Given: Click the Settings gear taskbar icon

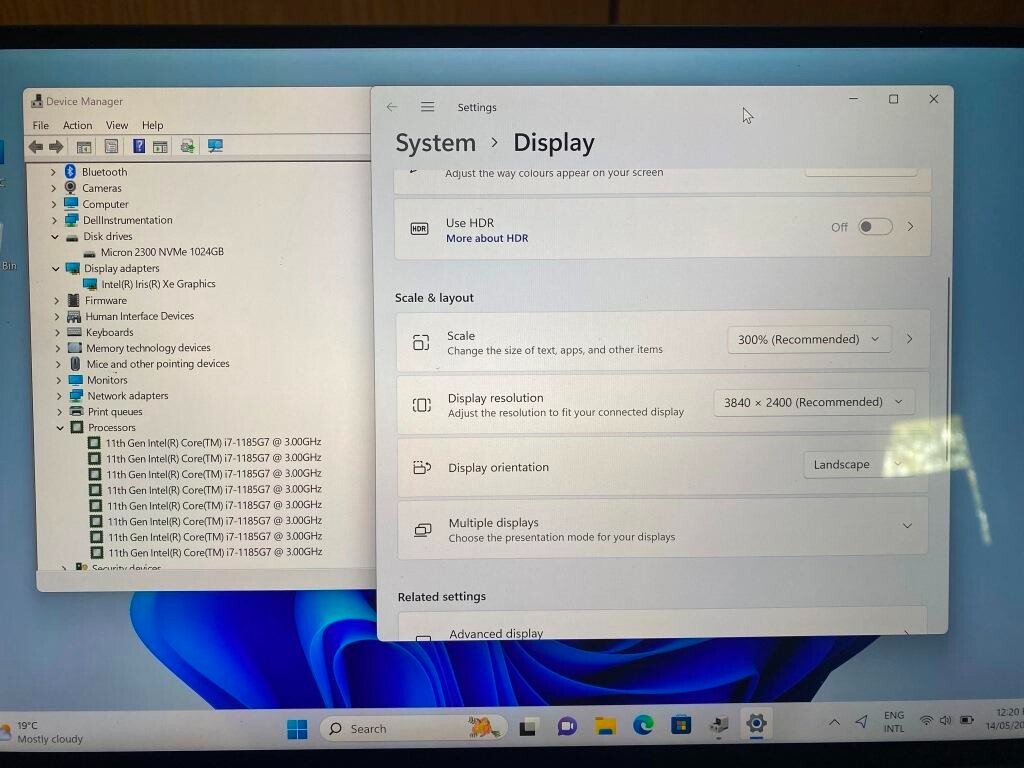Looking at the screenshot, I should (756, 724).
